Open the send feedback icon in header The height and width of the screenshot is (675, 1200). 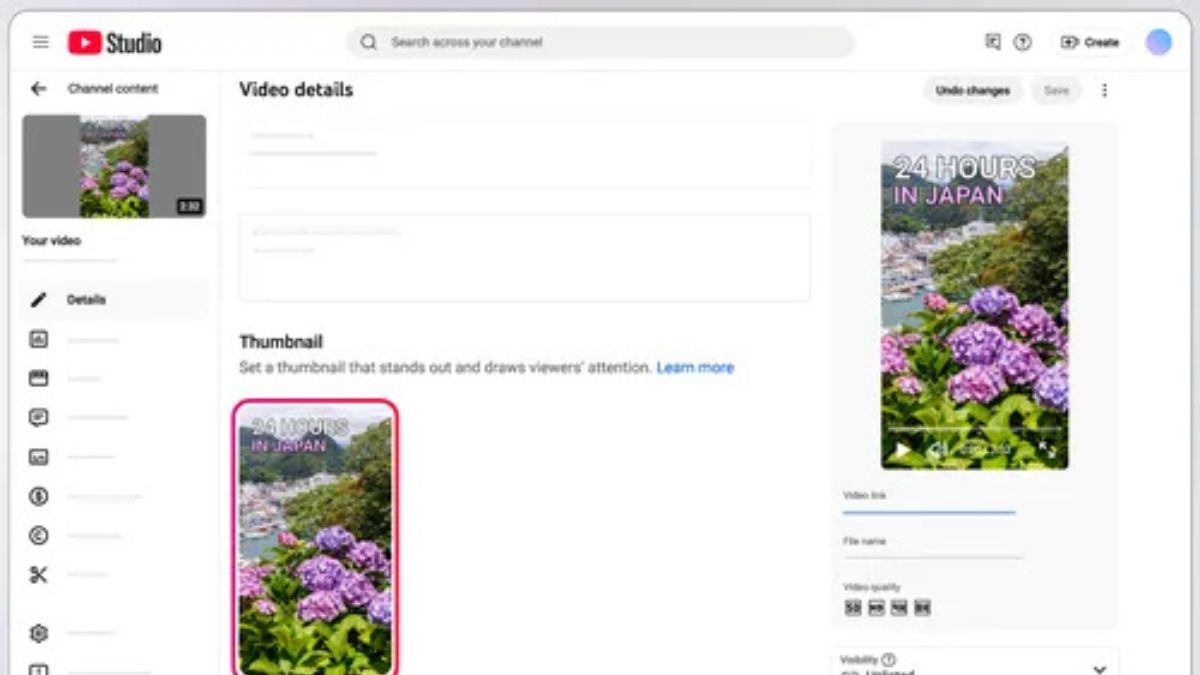[x=992, y=42]
